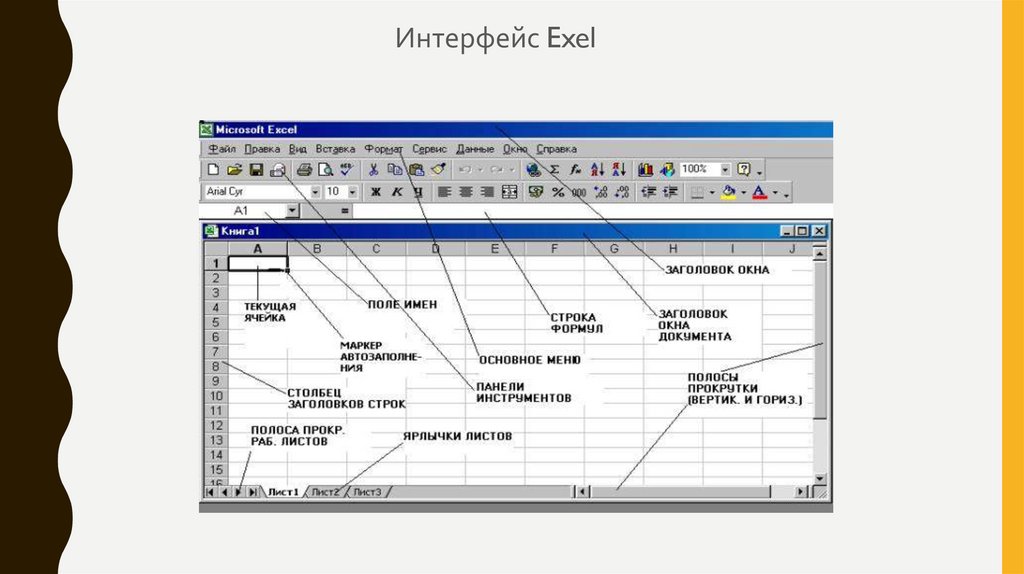Click the Undo arrow icon
This screenshot has width=1024, height=574.
pos(465,170)
